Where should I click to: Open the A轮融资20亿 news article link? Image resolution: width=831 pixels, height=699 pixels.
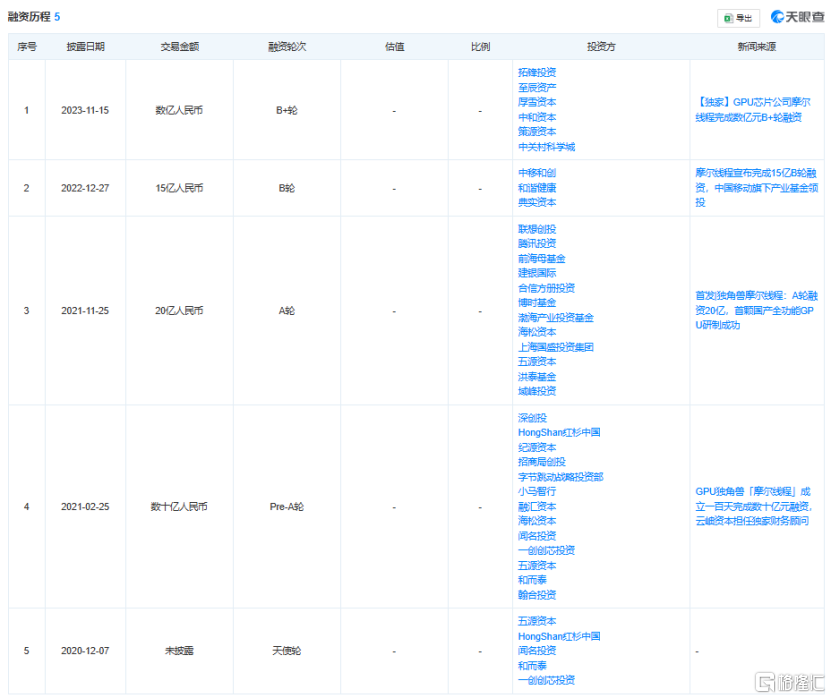tap(757, 310)
